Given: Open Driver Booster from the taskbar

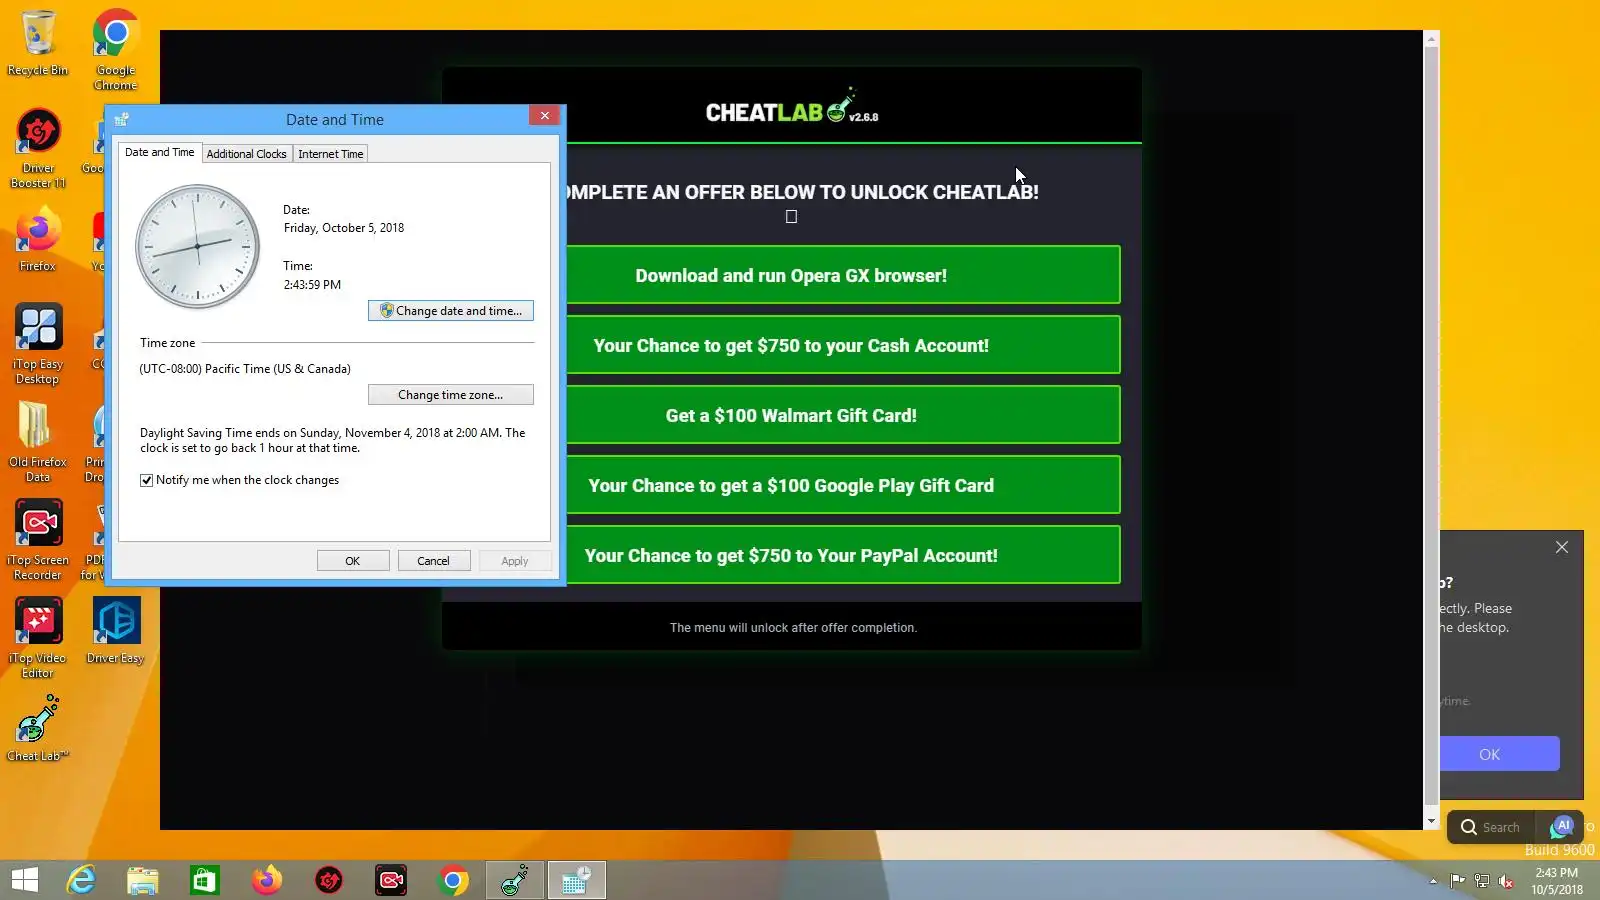Looking at the screenshot, I should (329, 880).
